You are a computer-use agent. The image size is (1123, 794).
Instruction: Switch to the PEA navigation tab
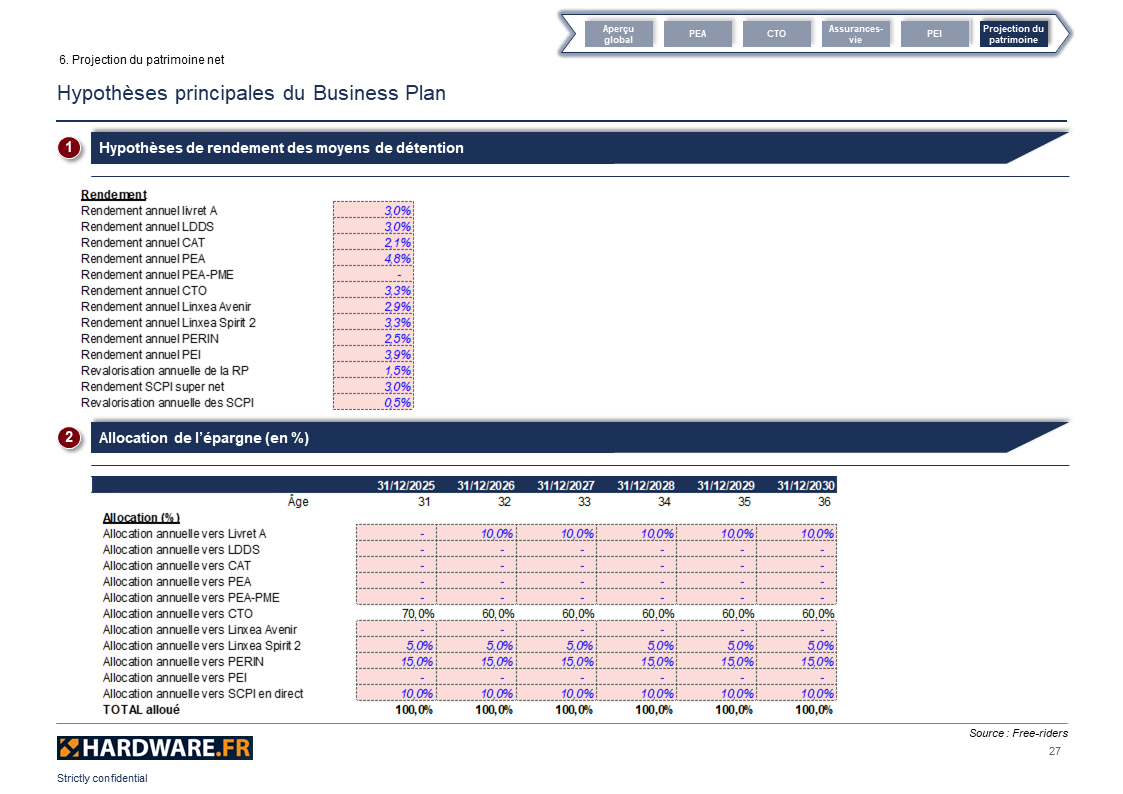click(698, 34)
